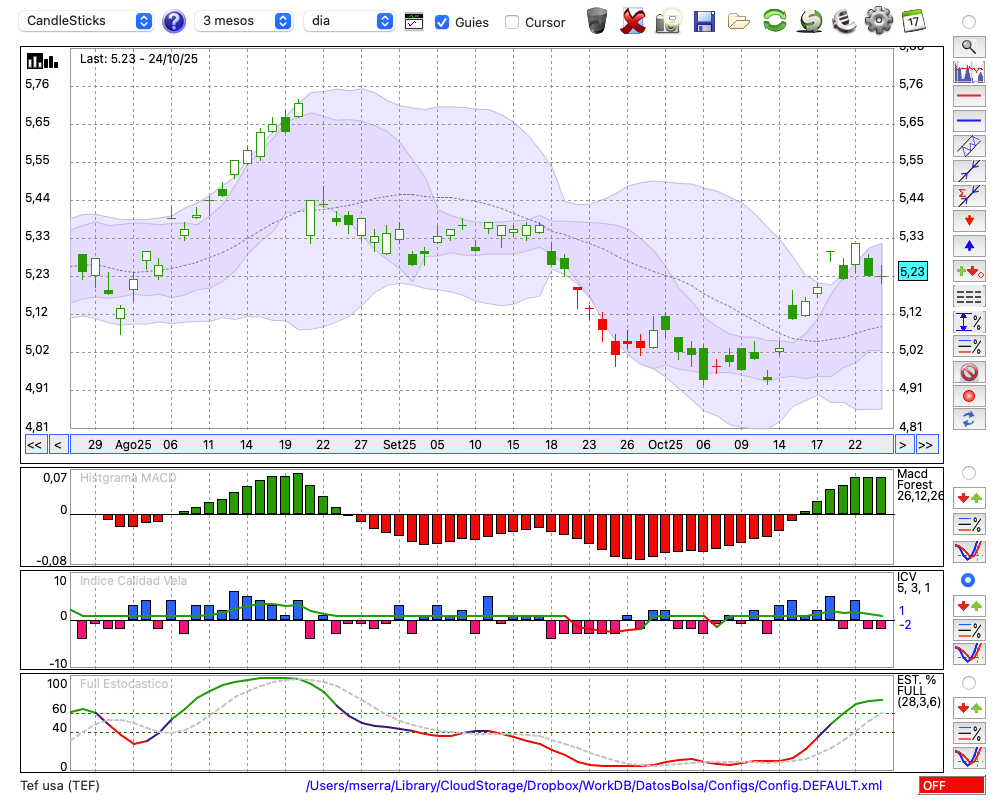This screenshot has width=1000, height=800.
Task: Open the CandleSticks chart type dropdown
Action: point(88,21)
